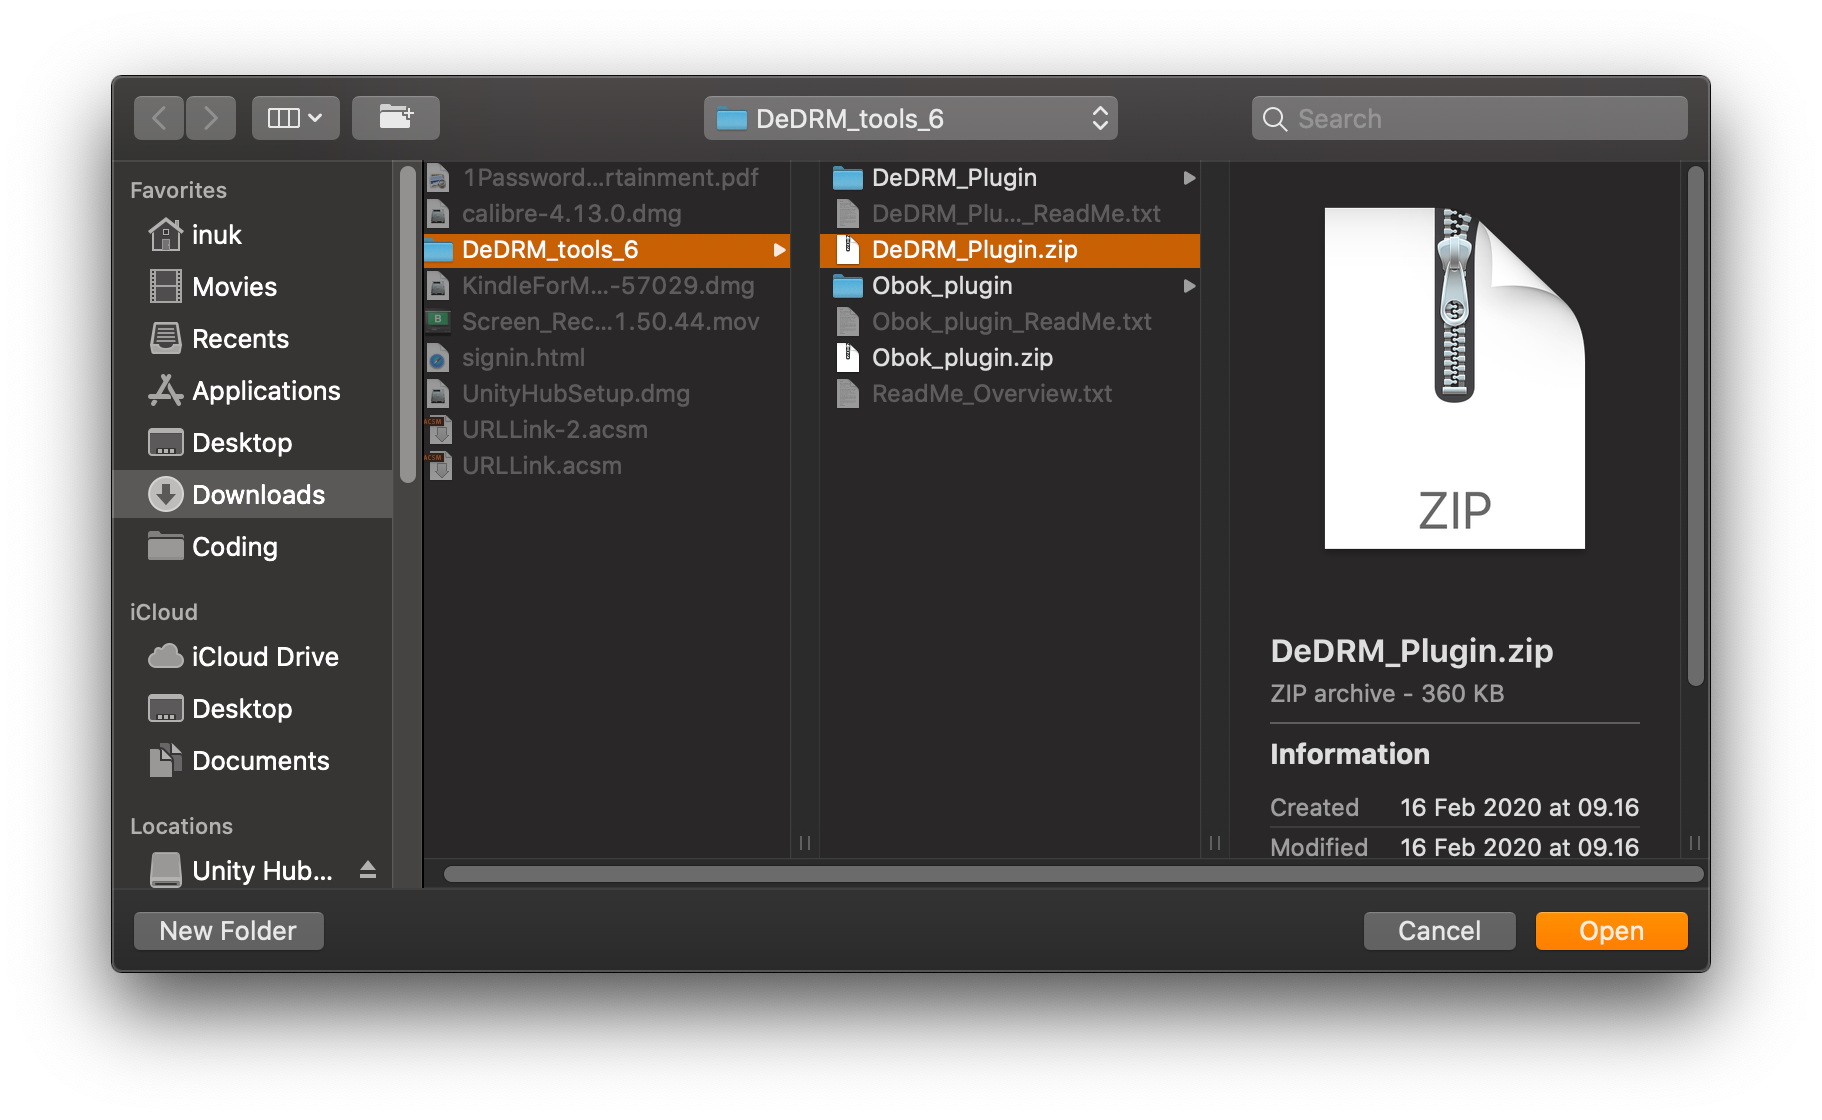This screenshot has width=1822, height=1120.
Task: Select 1Password...rtainment.pdf file
Action: click(607, 178)
